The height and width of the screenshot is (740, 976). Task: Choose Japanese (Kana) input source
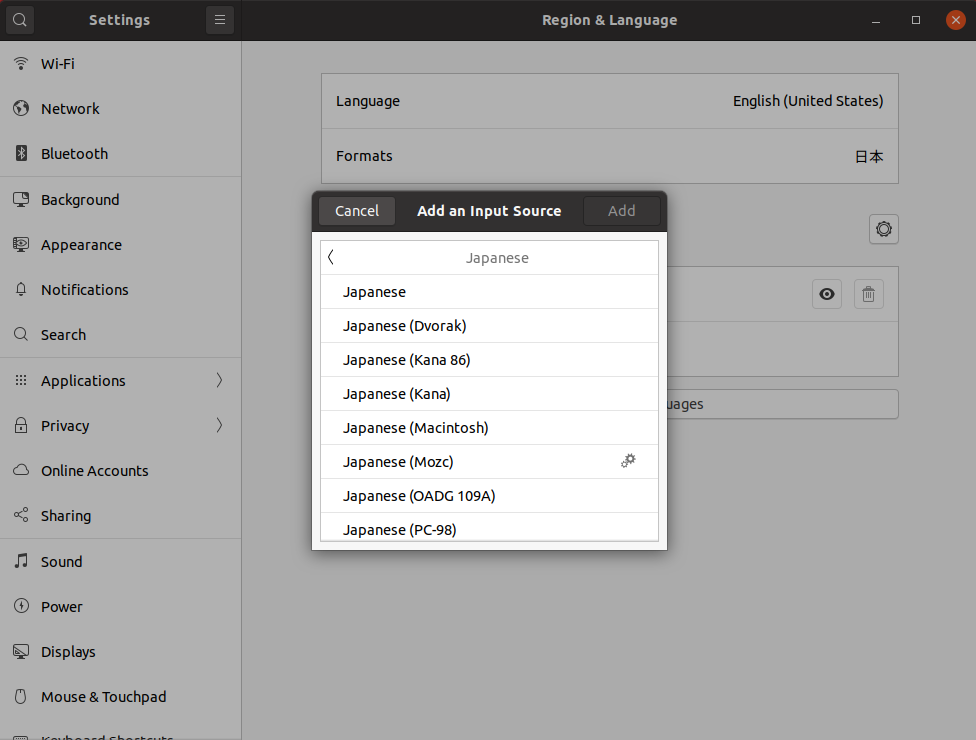click(x=489, y=394)
